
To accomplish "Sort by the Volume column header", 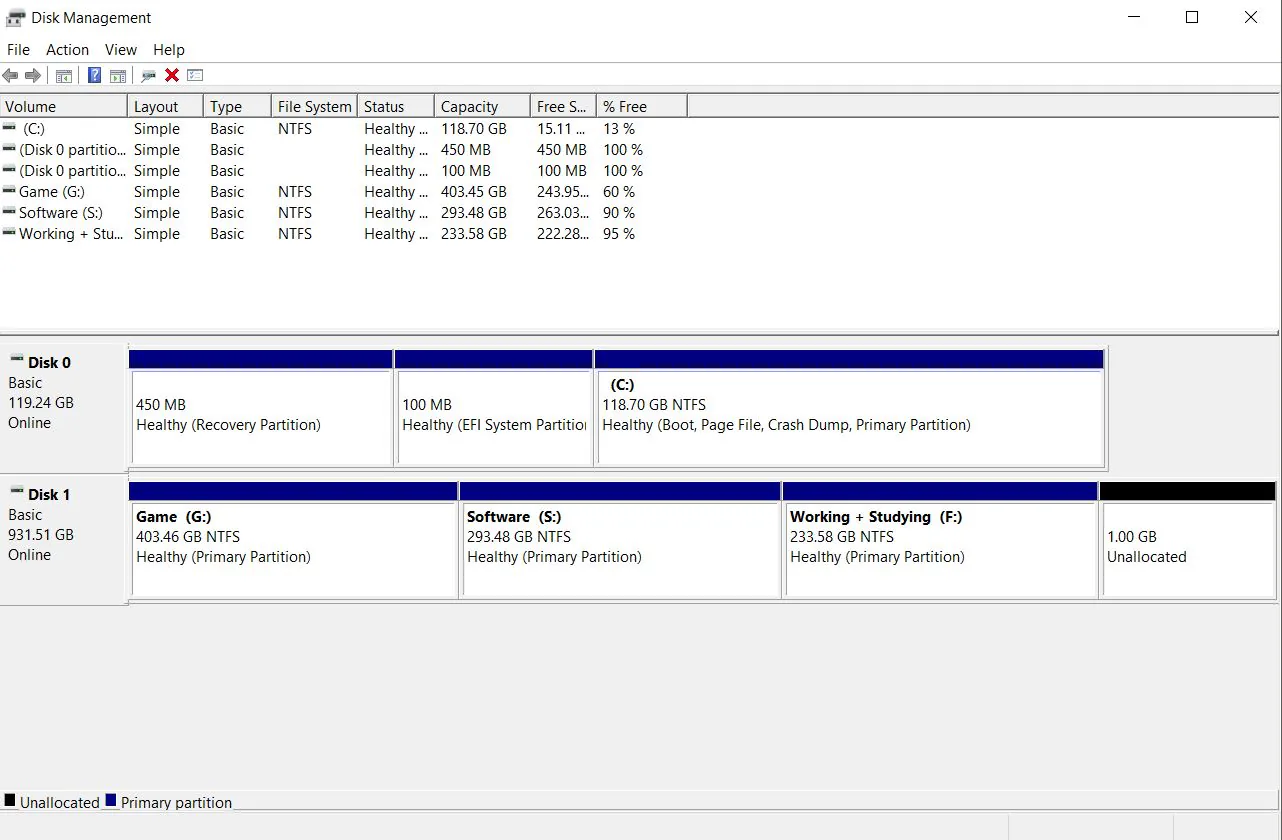I will coord(64,106).
